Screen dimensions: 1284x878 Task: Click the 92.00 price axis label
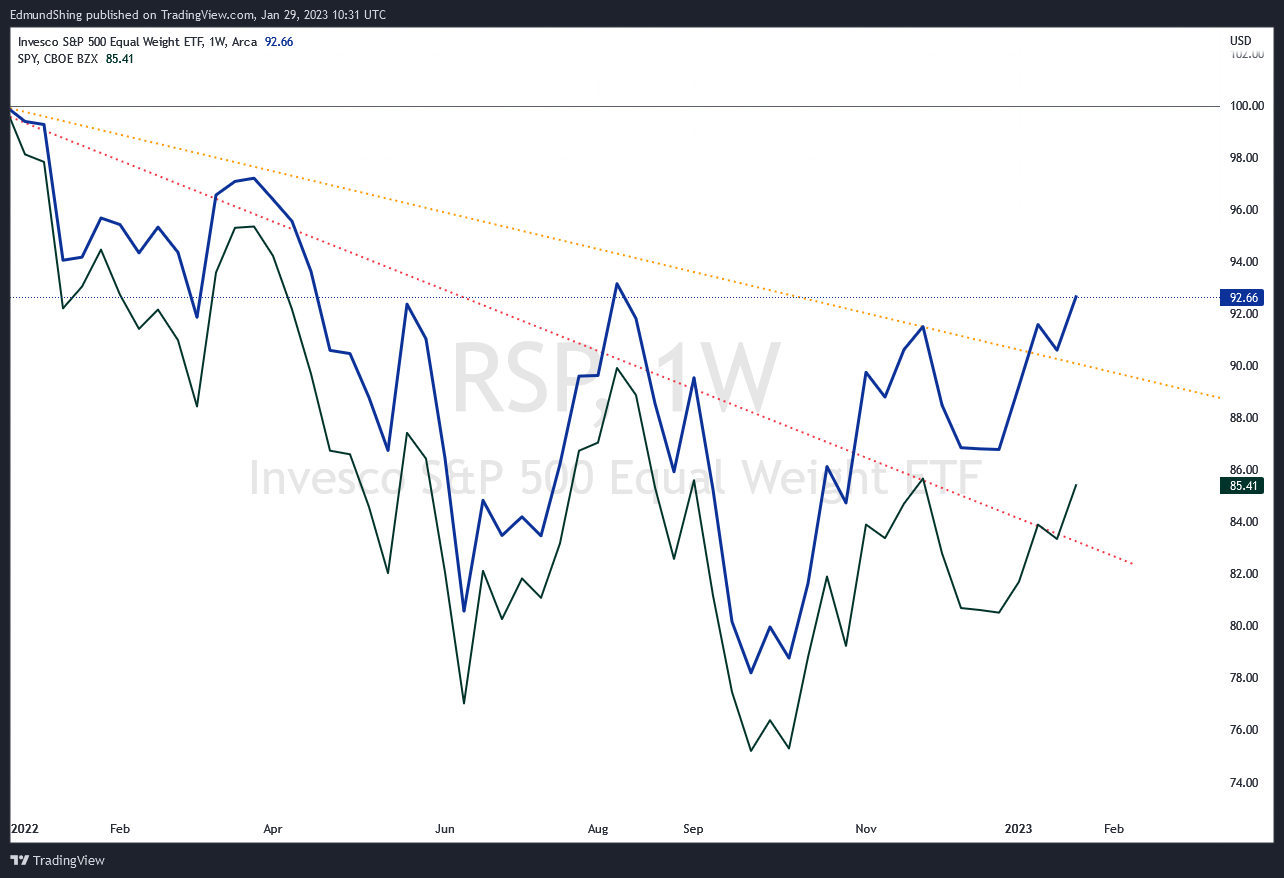pyautogui.click(x=1245, y=314)
